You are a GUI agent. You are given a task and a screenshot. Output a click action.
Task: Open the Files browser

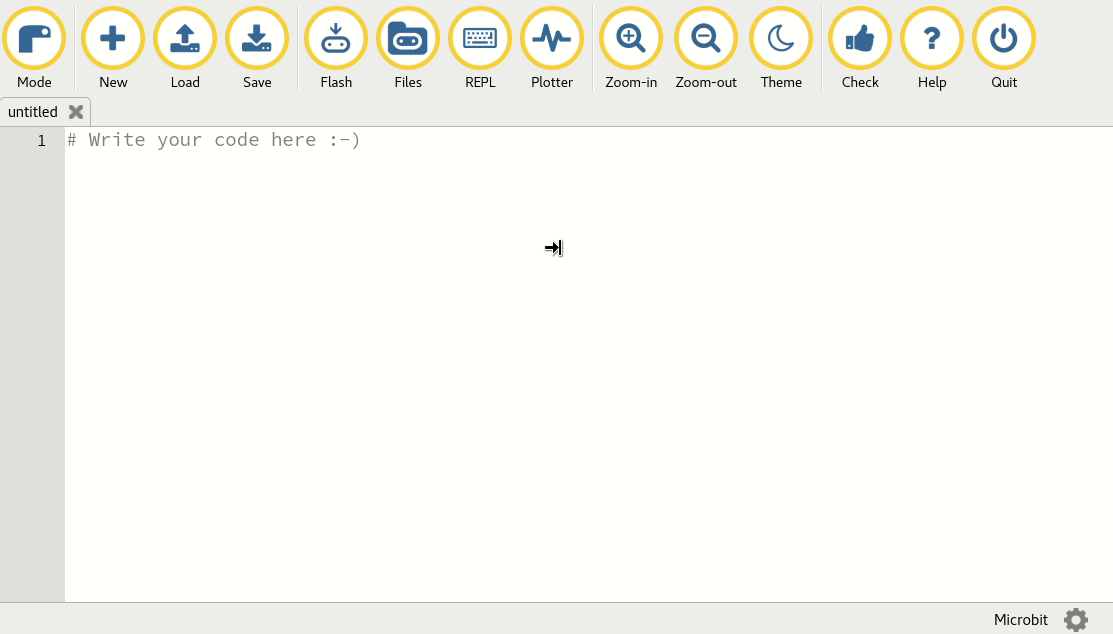[408, 40]
